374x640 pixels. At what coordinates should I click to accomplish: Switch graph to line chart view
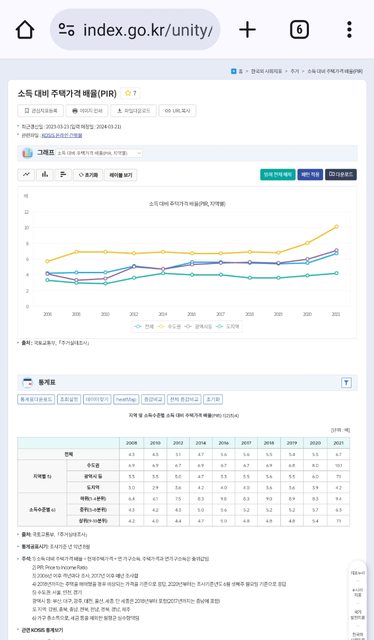coord(26,175)
